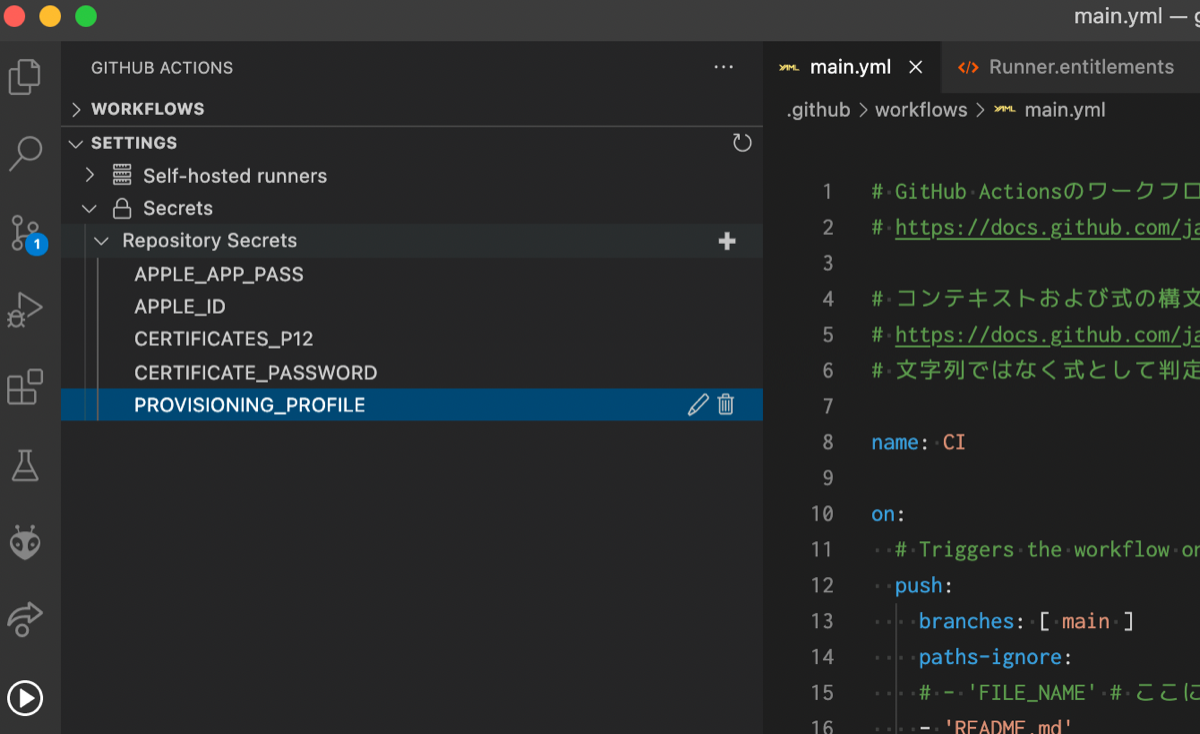Image resolution: width=1200 pixels, height=734 pixels.
Task: Open the docs.github.com link on line 5
Action: tap(1047, 334)
